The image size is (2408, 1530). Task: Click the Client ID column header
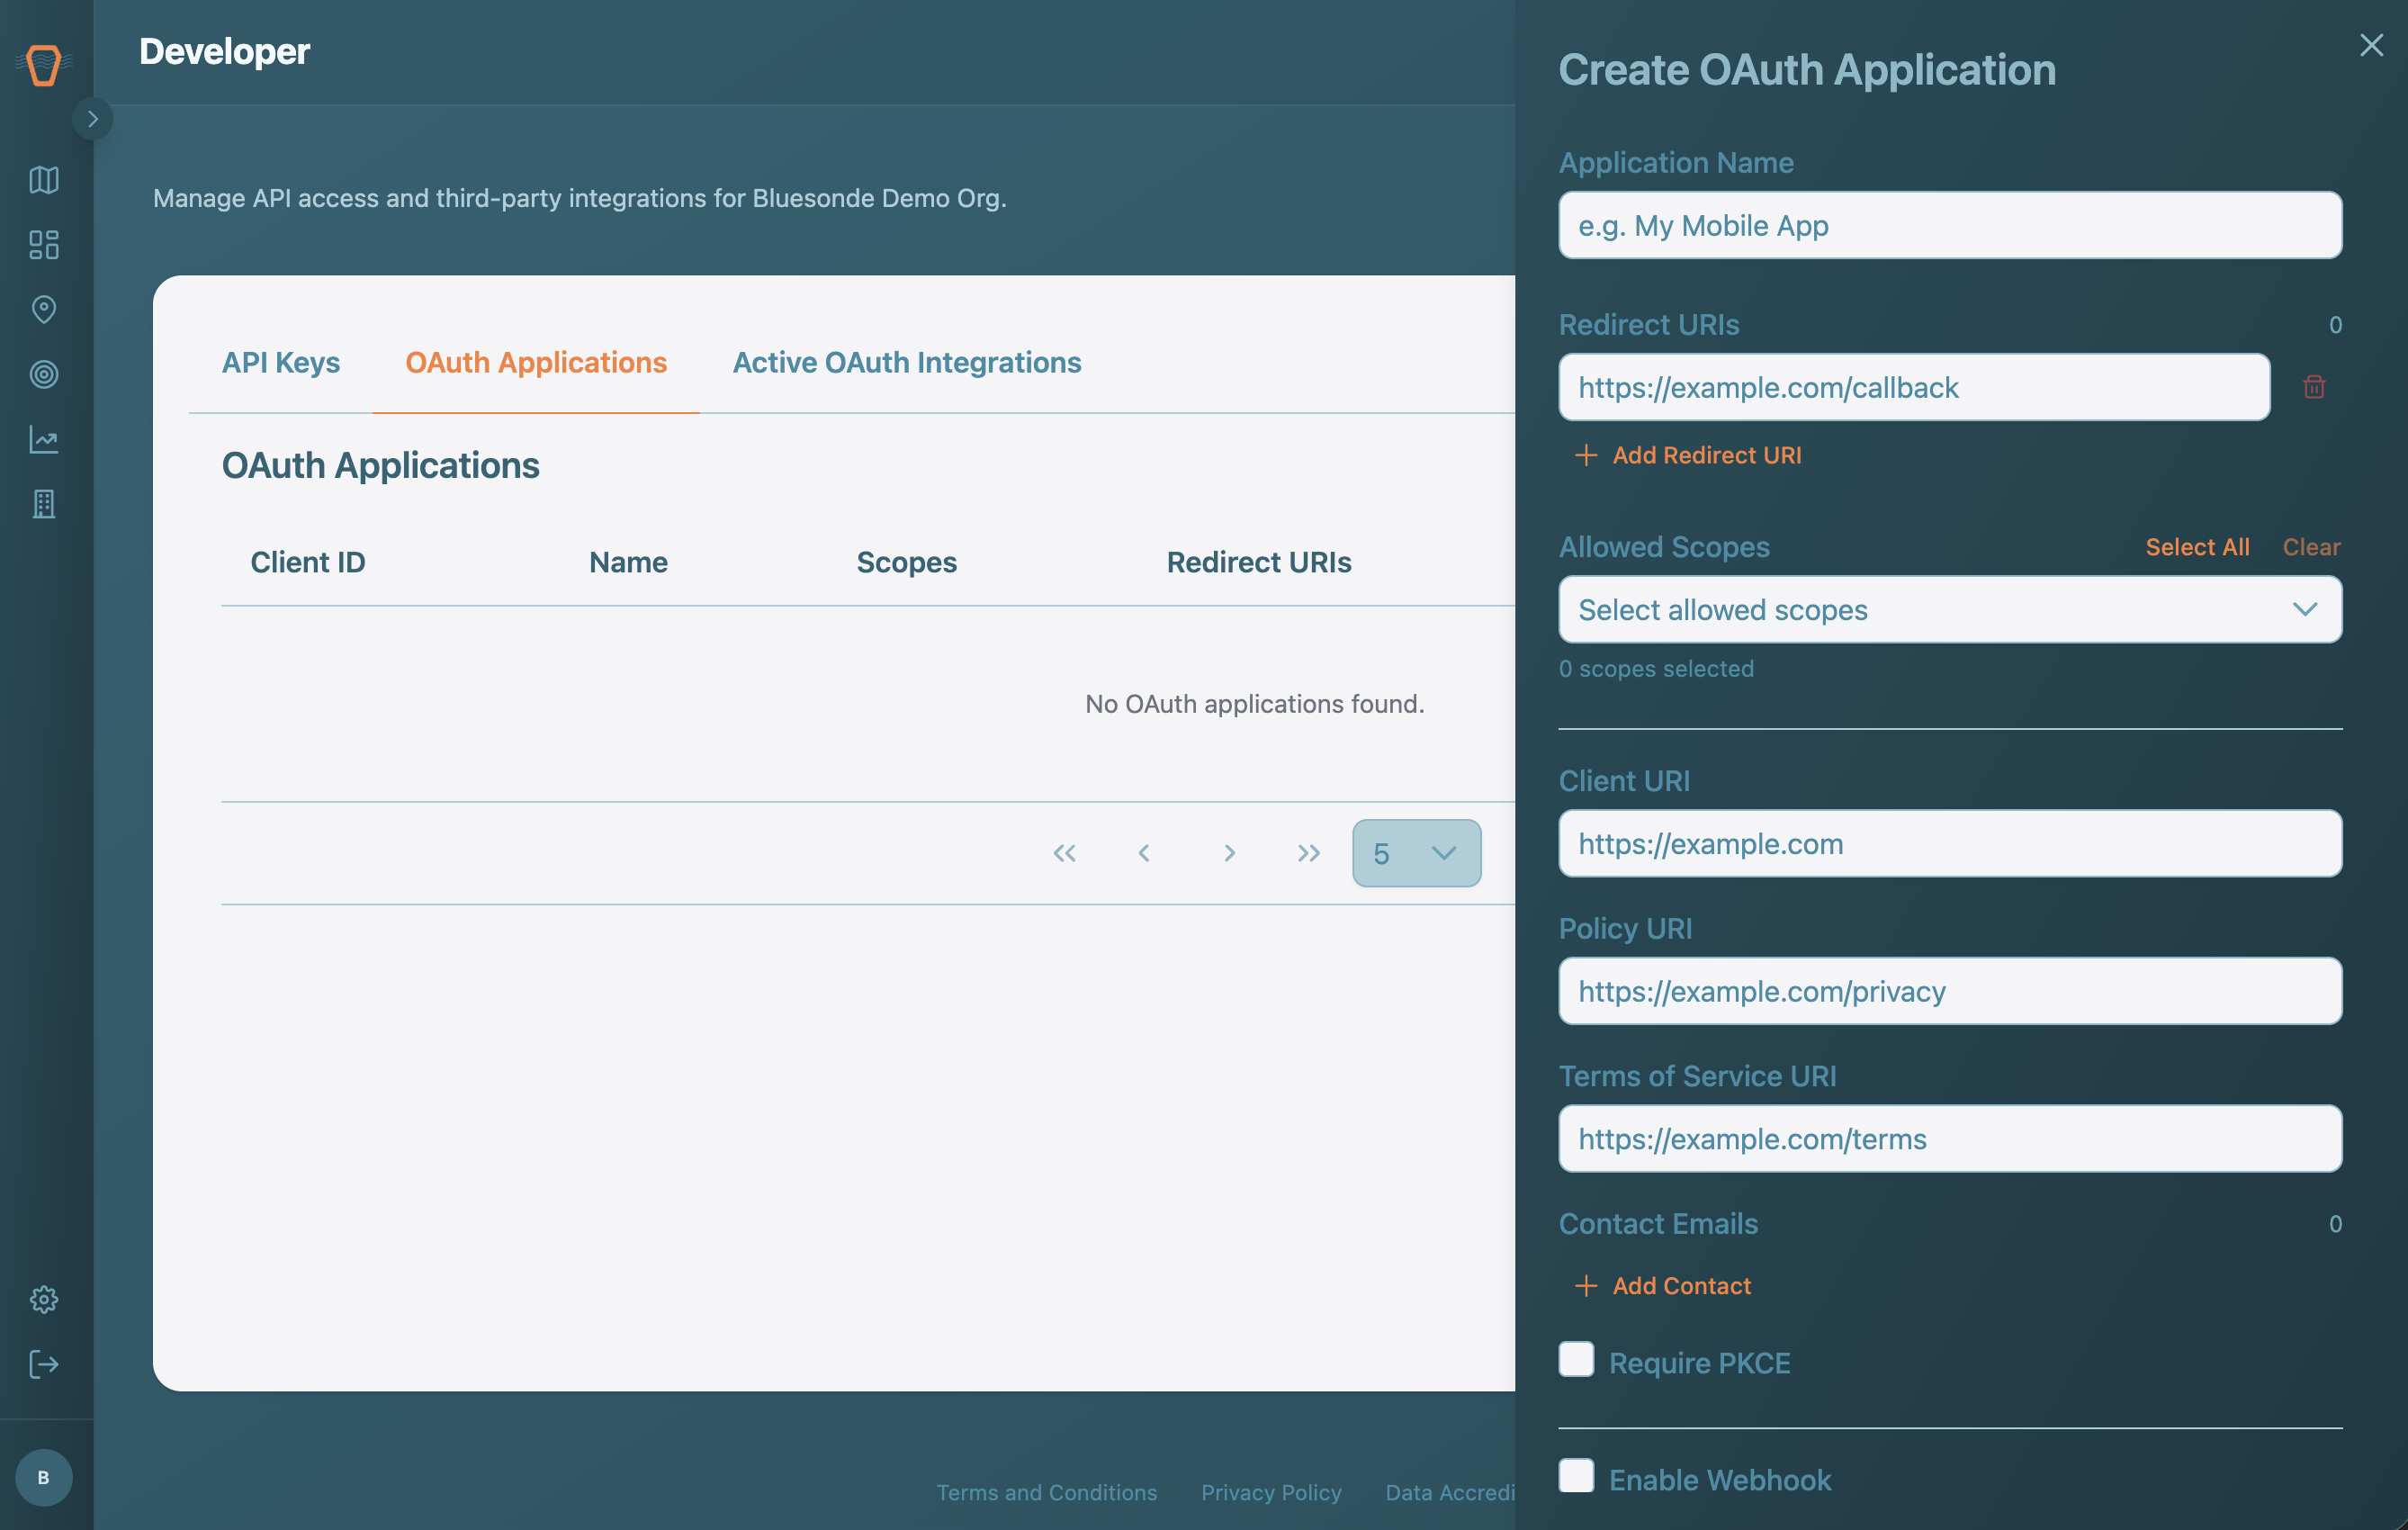click(308, 562)
